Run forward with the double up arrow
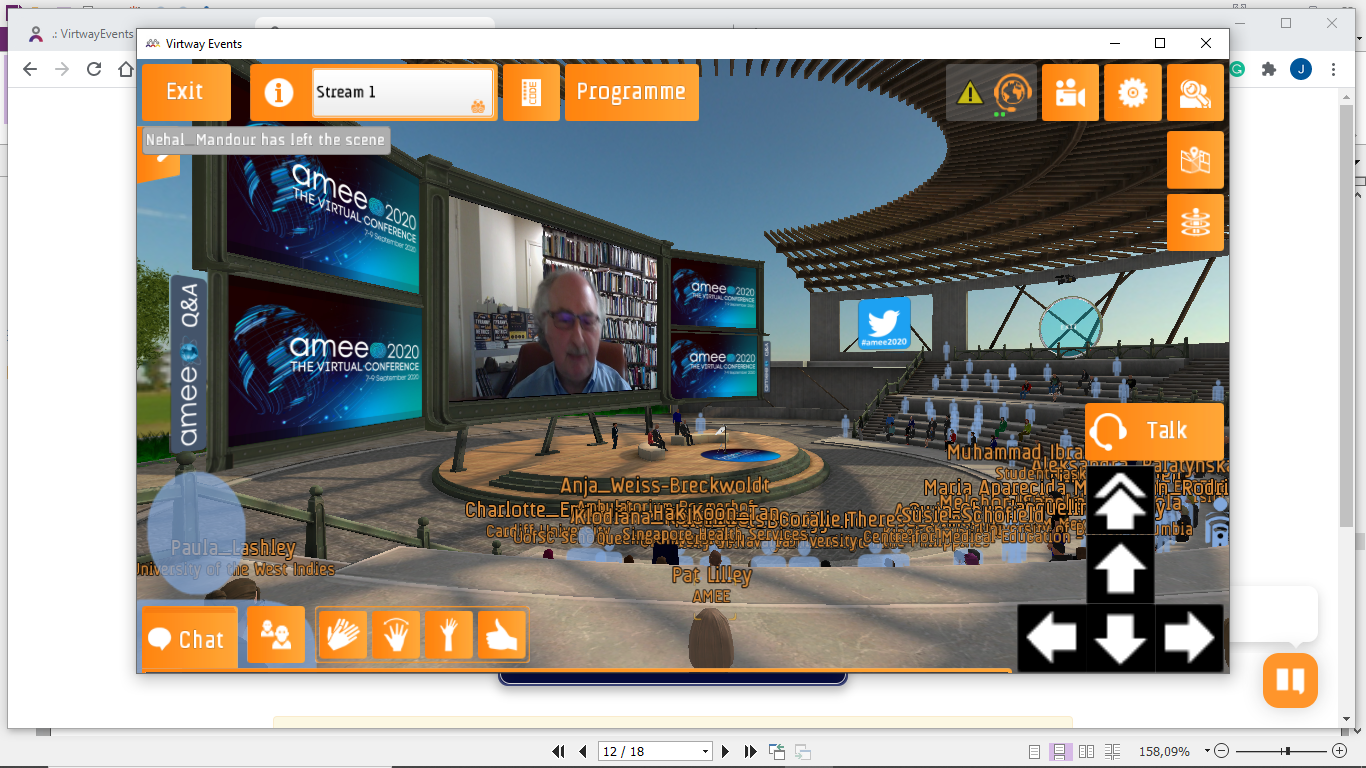Image resolution: width=1366 pixels, height=768 pixels. tap(1120, 500)
